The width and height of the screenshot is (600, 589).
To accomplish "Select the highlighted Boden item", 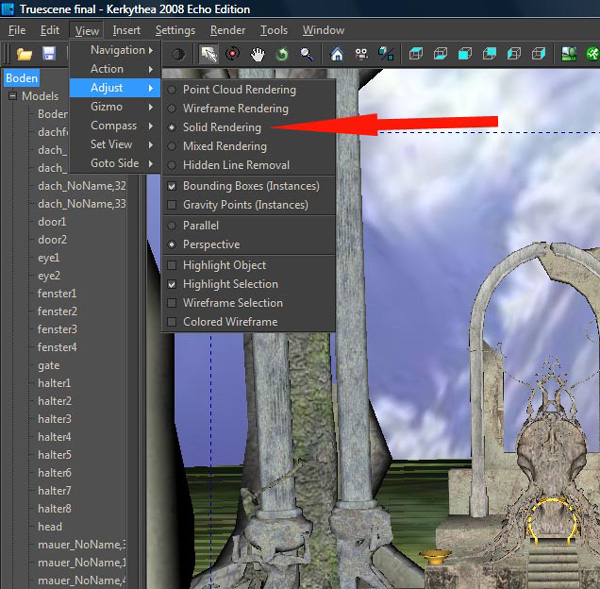I will click(22, 78).
